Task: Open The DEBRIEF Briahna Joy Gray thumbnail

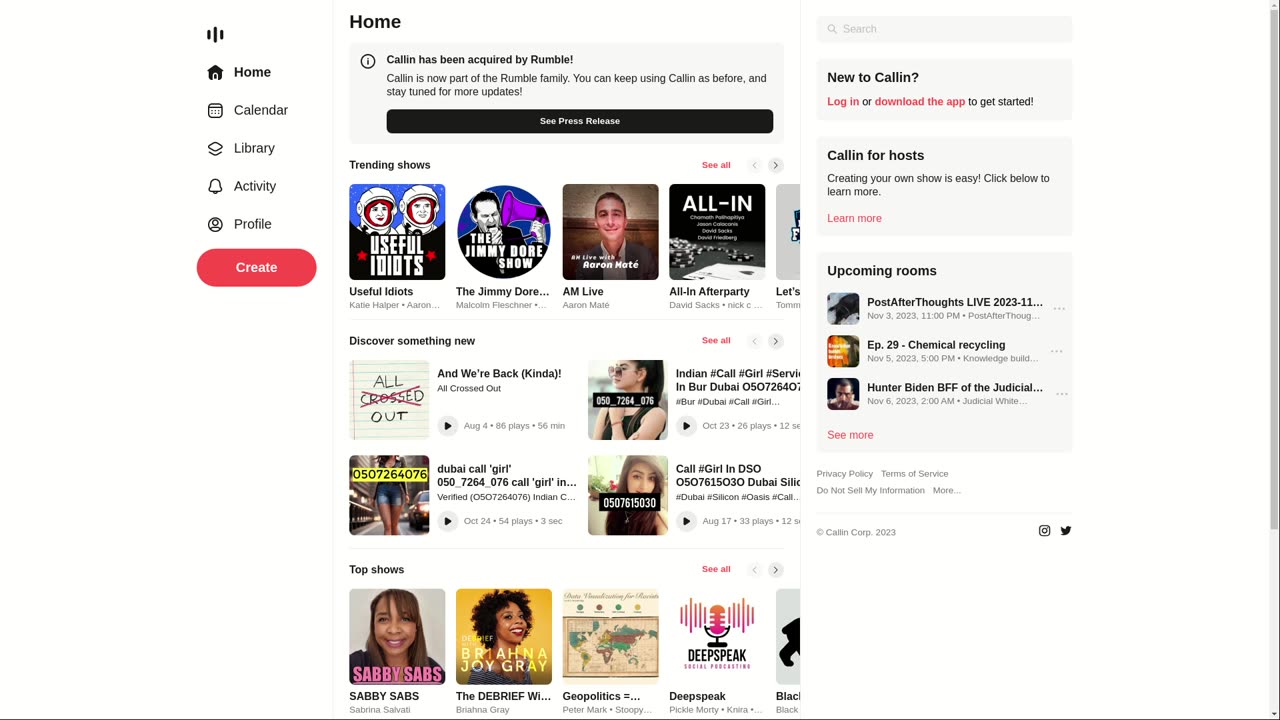Action: [x=504, y=637]
